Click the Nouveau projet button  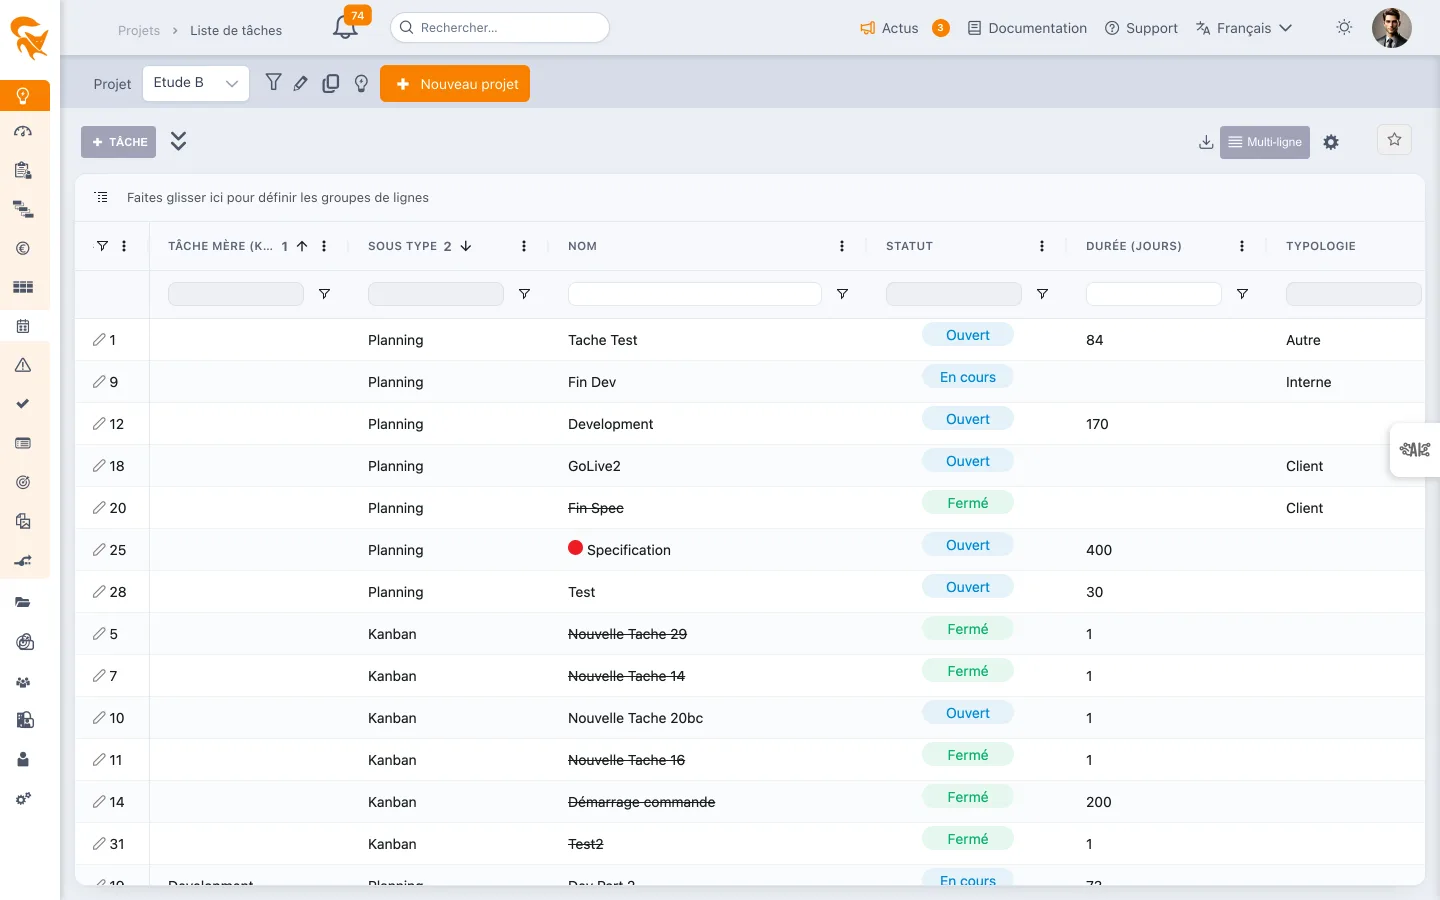coord(455,84)
